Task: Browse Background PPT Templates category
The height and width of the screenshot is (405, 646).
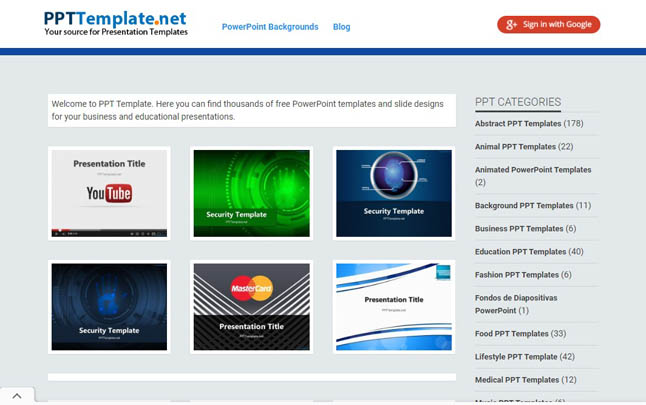Action: tap(524, 206)
